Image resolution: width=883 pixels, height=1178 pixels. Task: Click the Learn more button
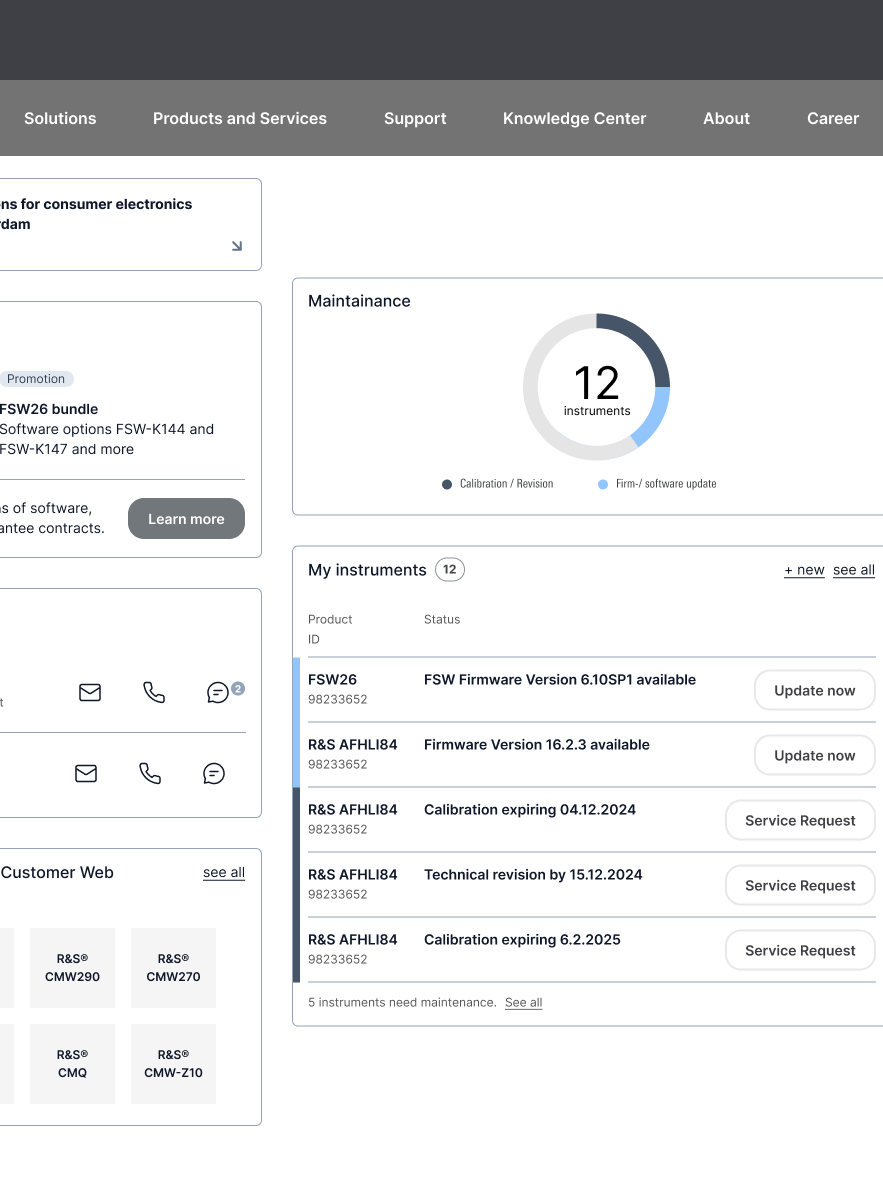[x=186, y=518]
